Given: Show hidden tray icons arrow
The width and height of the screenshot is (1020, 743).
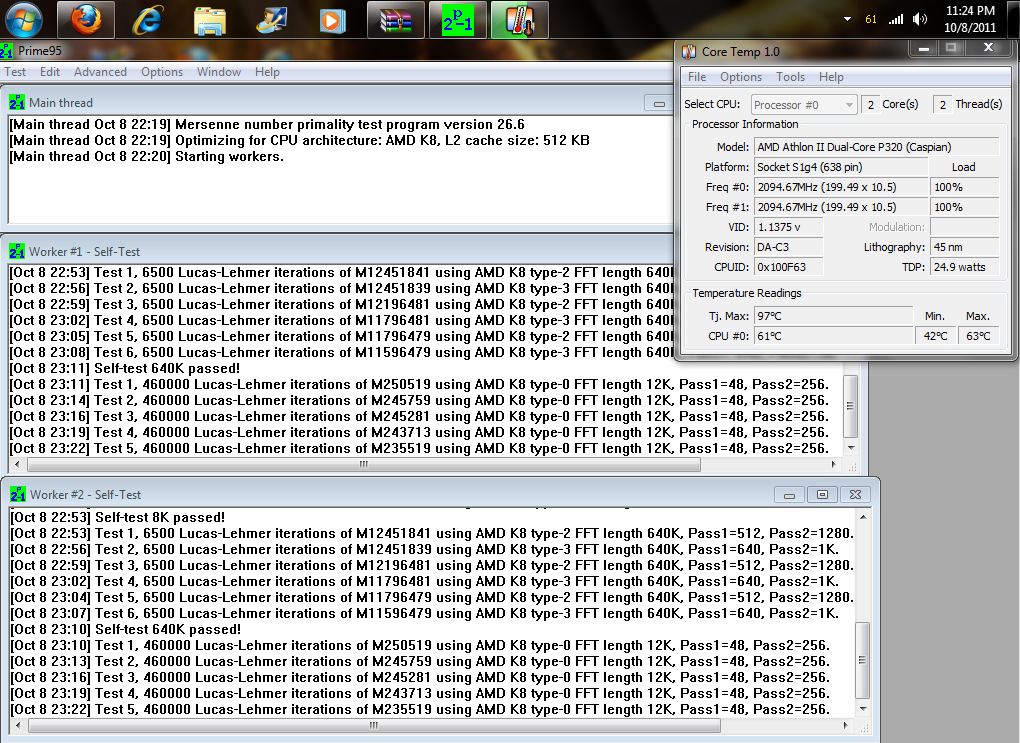Looking at the screenshot, I should (847, 19).
